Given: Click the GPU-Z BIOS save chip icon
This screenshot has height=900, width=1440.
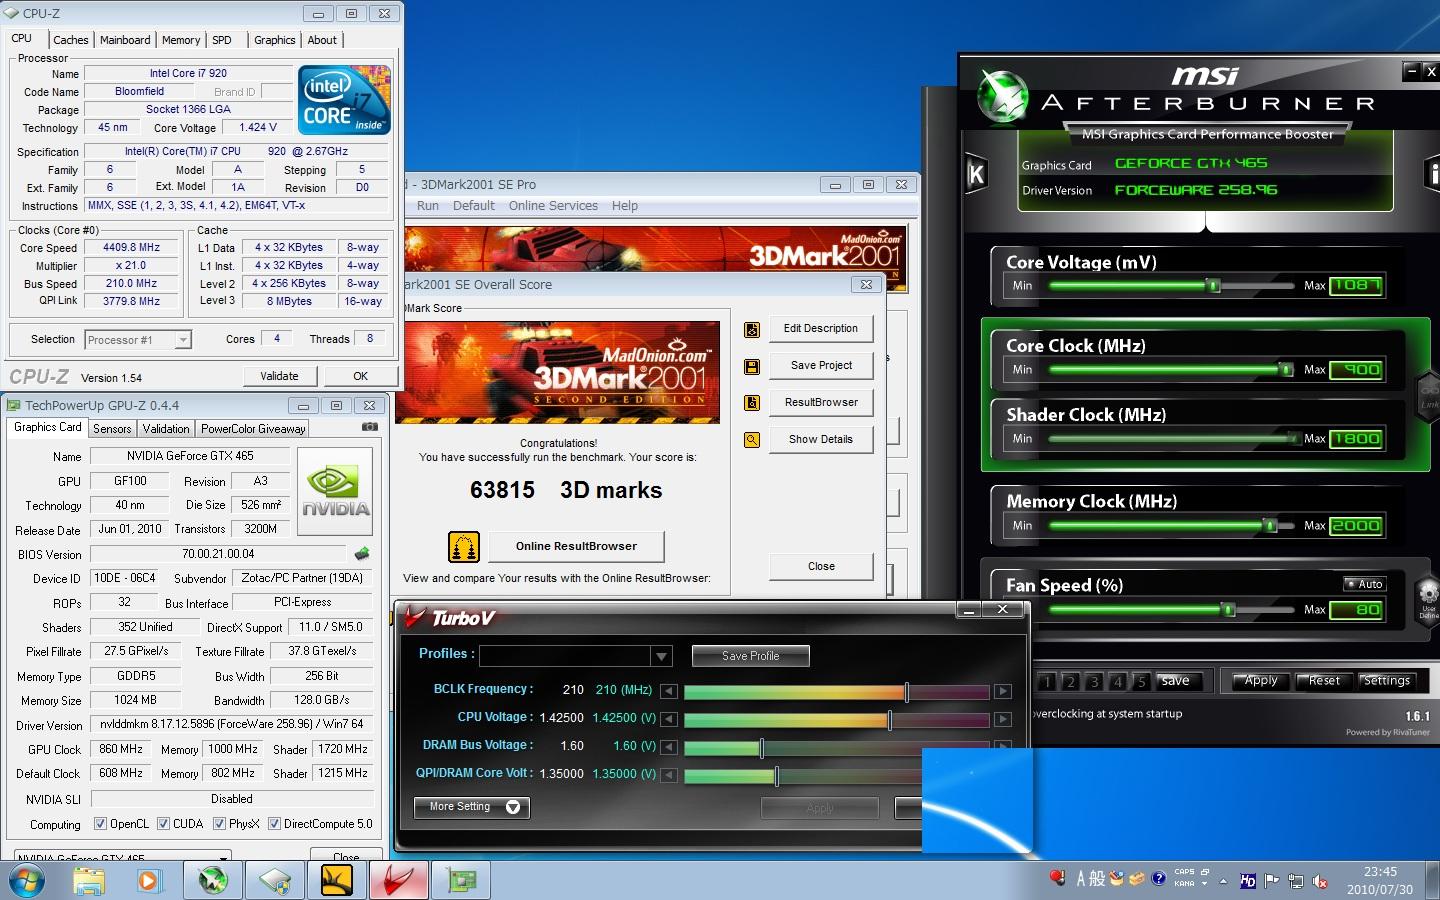Looking at the screenshot, I should [361, 553].
